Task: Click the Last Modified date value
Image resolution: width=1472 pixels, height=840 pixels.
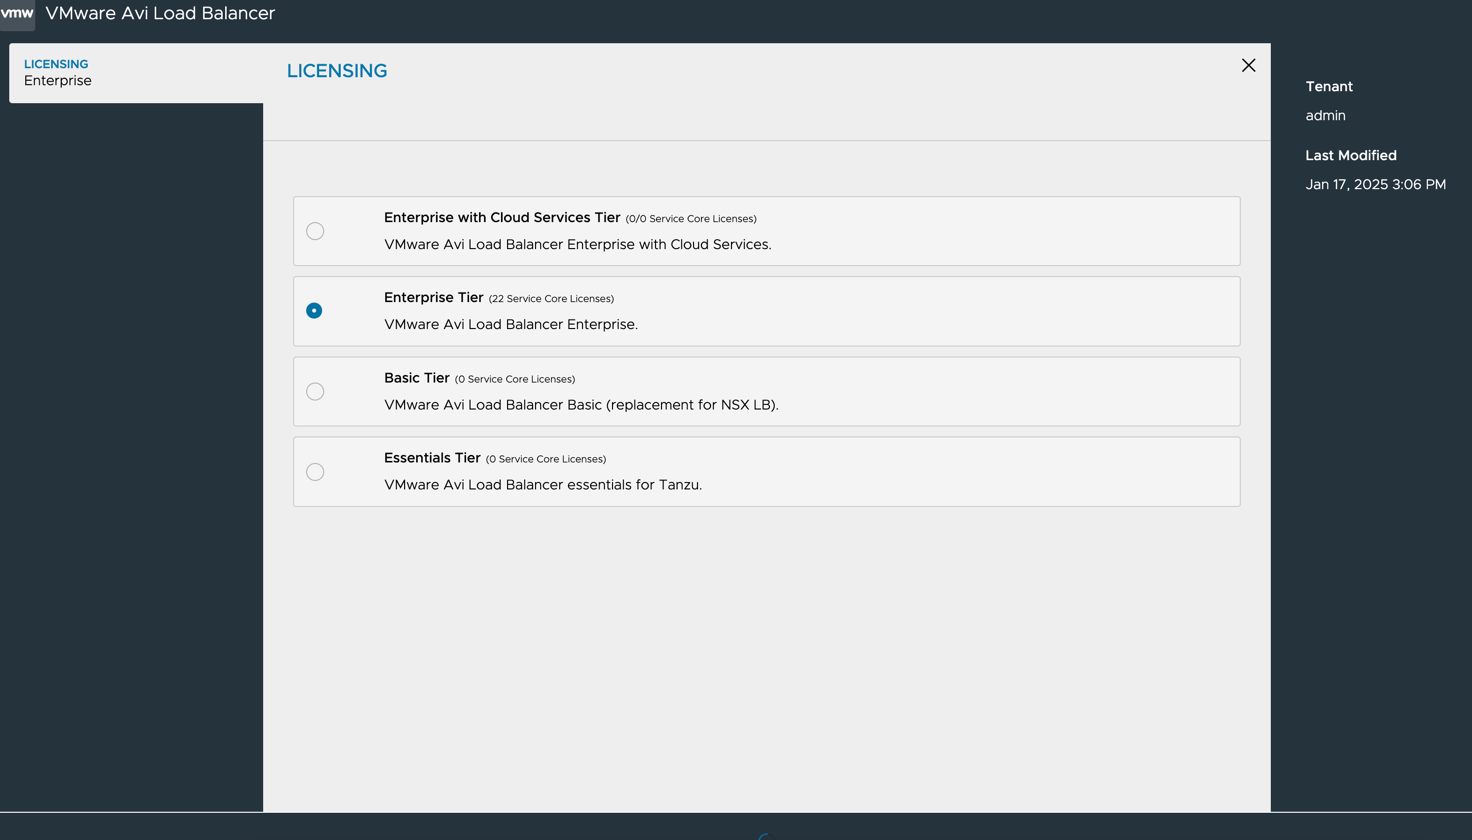Action: (x=1375, y=184)
